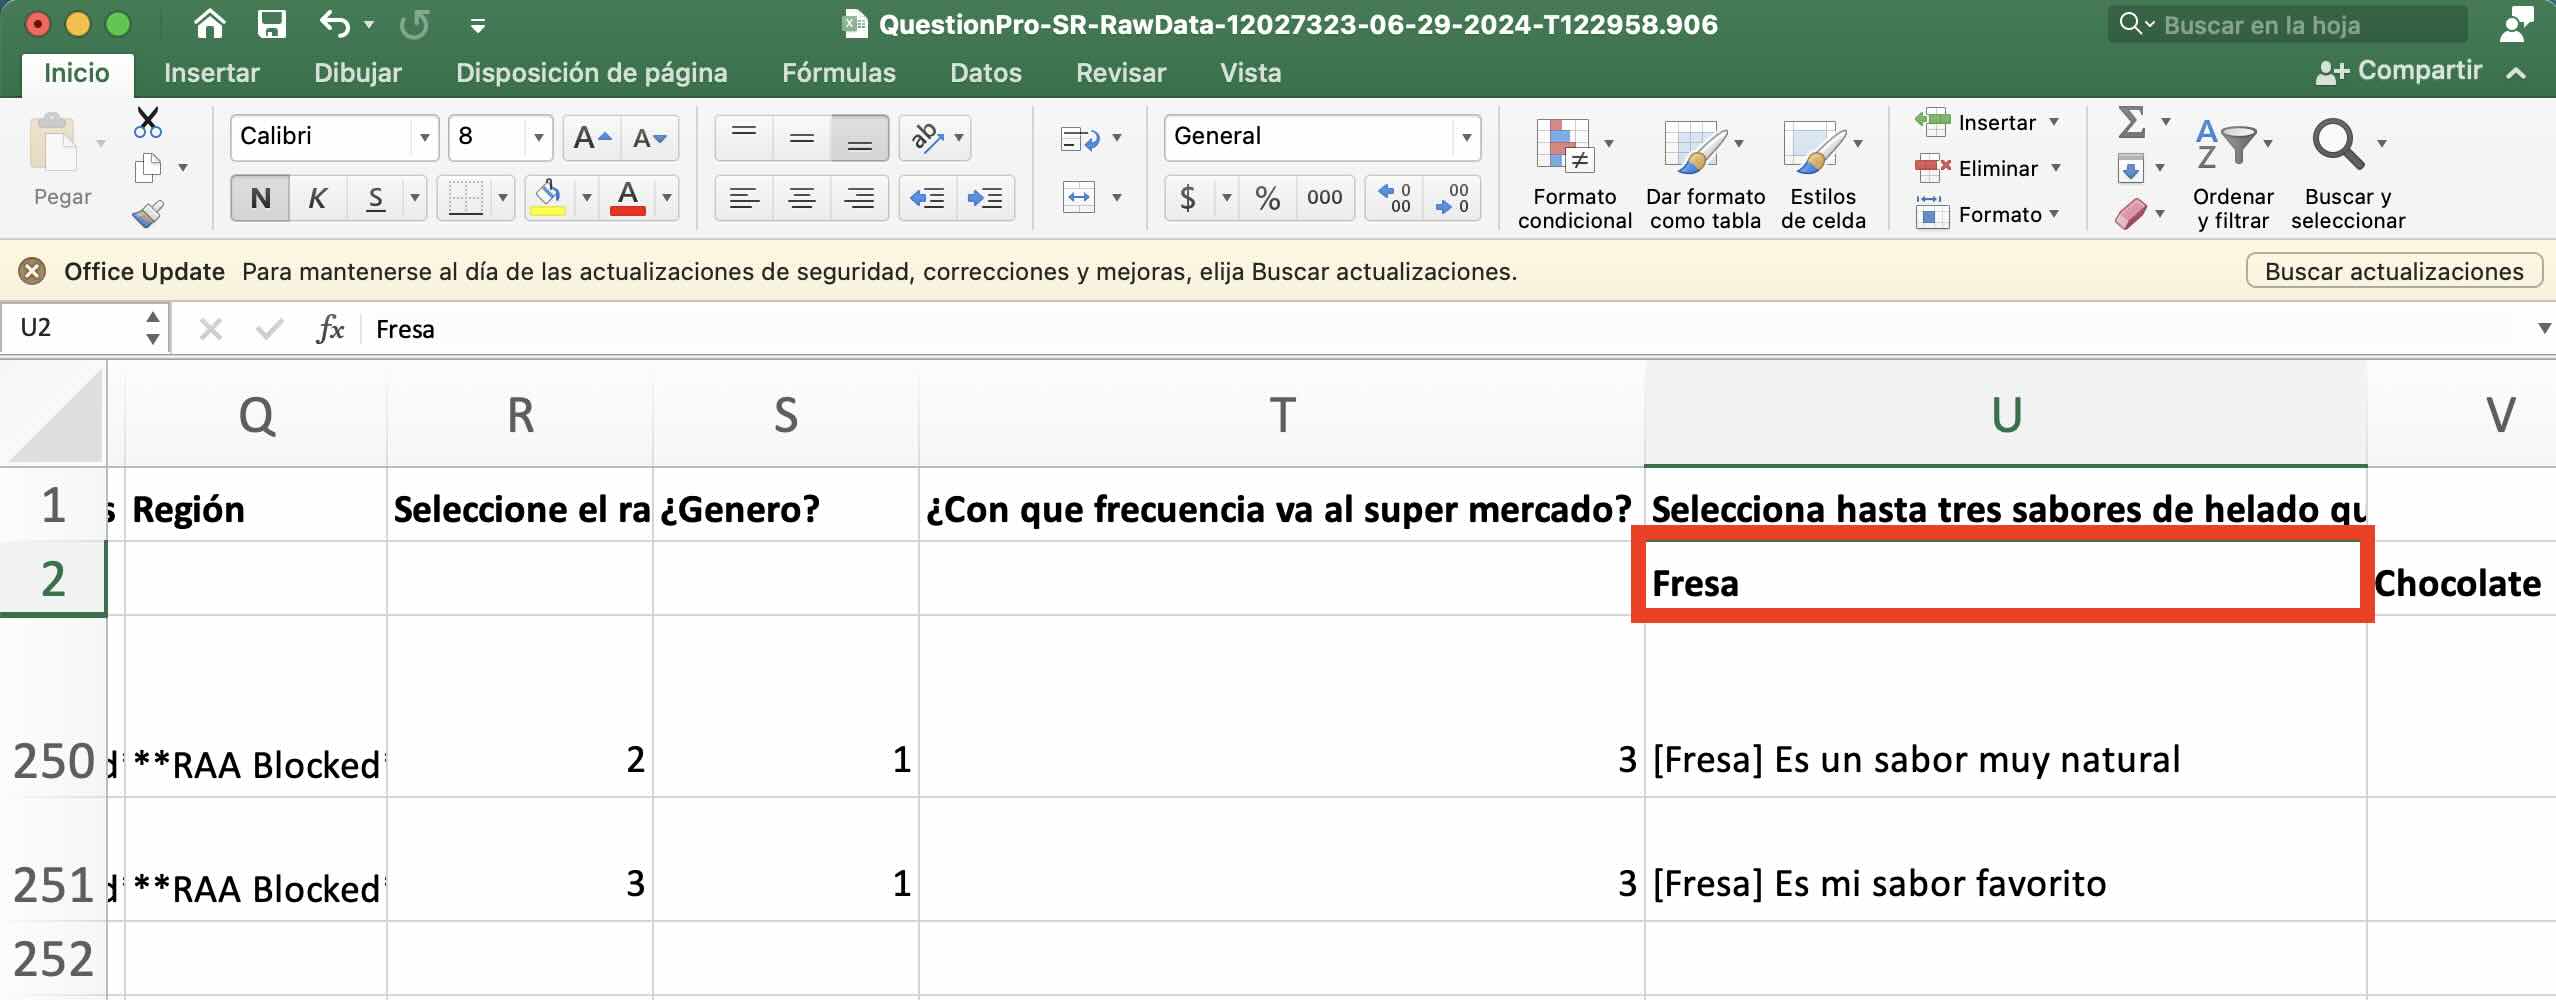Copy selection using the copy icon
This screenshot has width=2556, height=1000.
(x=148, y=168)
